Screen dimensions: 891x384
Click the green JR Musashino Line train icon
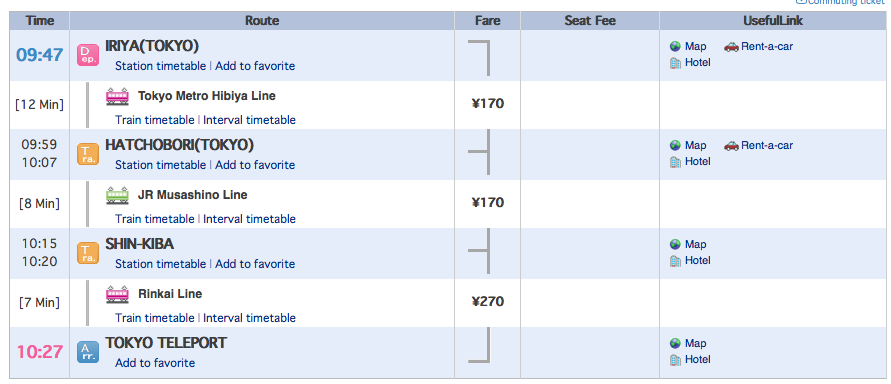(x=118, y=195)
